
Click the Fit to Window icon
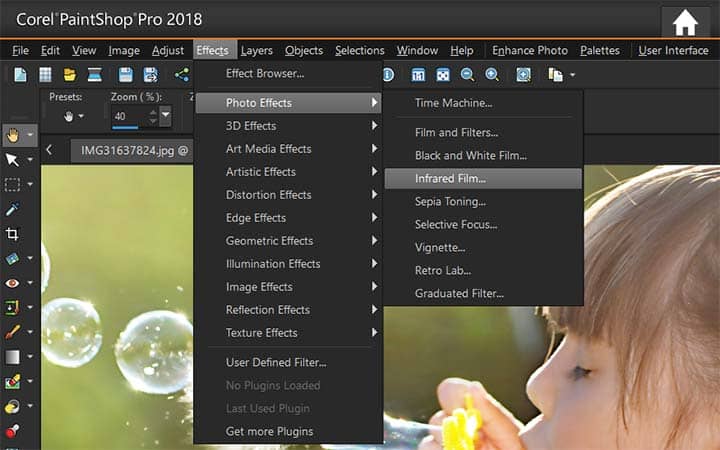coord(443,74)
